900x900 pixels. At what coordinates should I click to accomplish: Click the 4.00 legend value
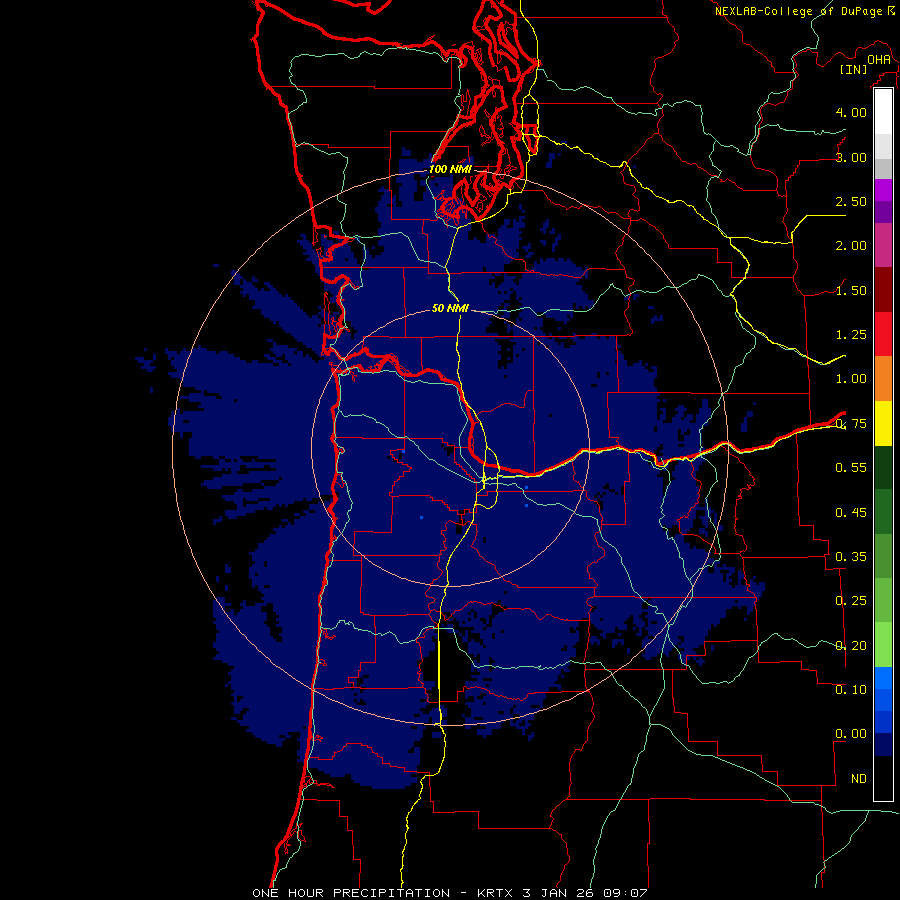click(x=851, y=112)
